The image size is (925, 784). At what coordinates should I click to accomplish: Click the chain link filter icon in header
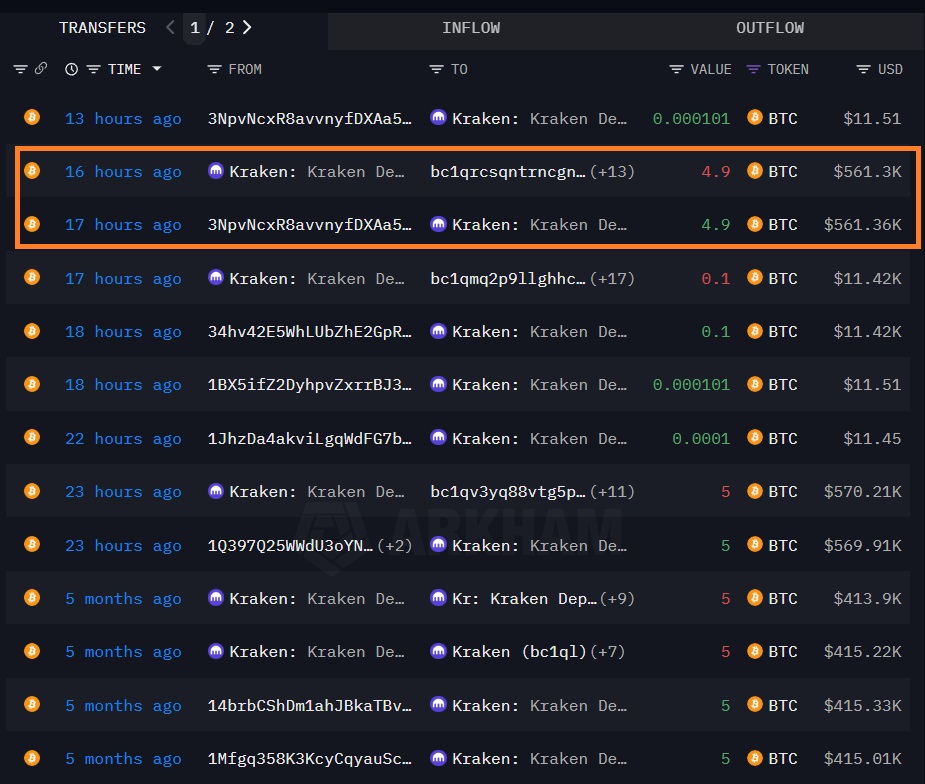point(41,69)
